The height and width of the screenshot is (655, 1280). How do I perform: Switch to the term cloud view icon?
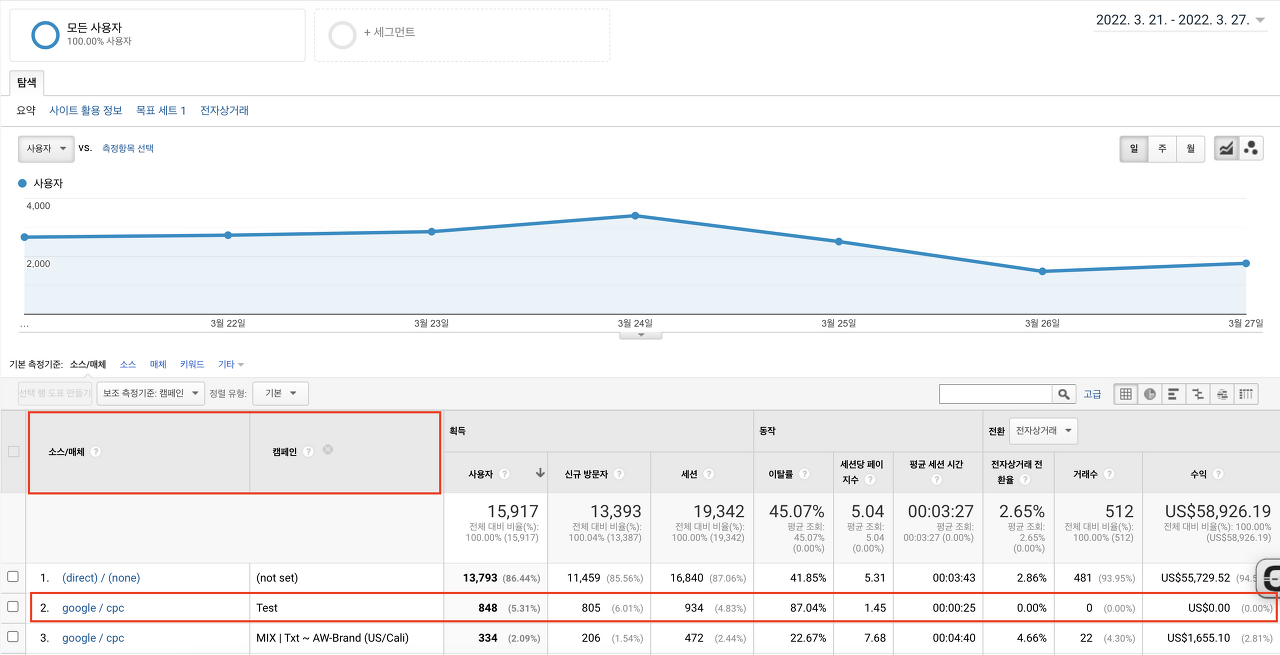[1222, 394]
